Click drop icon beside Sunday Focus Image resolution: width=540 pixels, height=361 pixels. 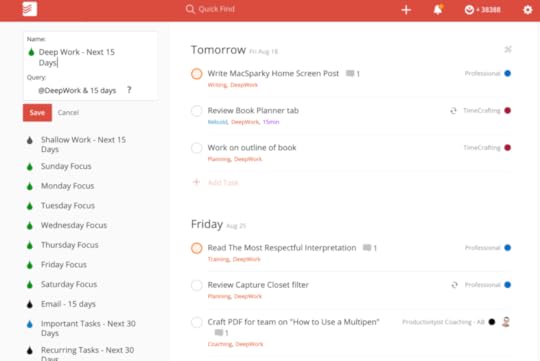pyautogui.click(x=30, y=167)
